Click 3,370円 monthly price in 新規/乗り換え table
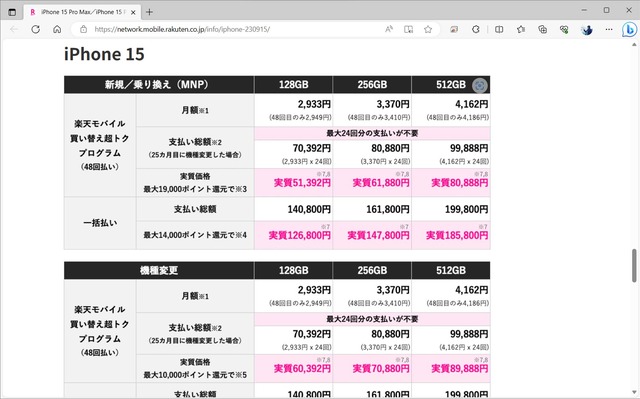This screenshot has width=640, height=399. 393,104
